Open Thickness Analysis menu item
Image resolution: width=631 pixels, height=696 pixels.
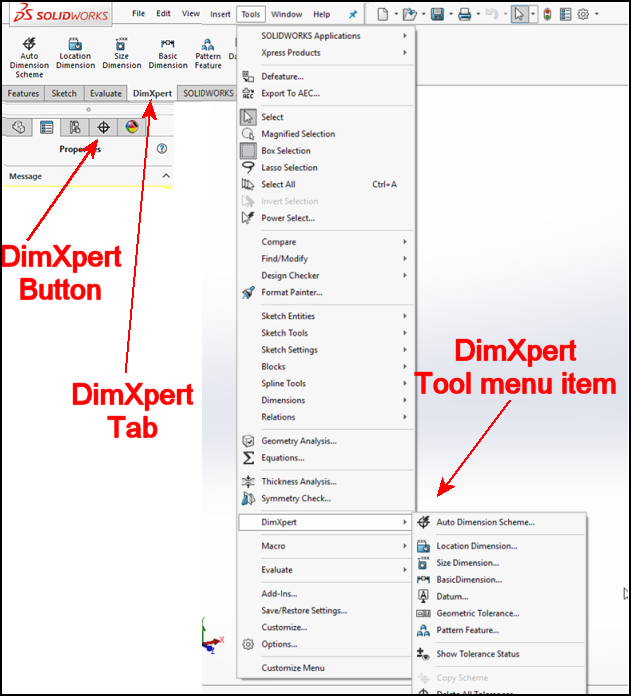pos(326,481)
